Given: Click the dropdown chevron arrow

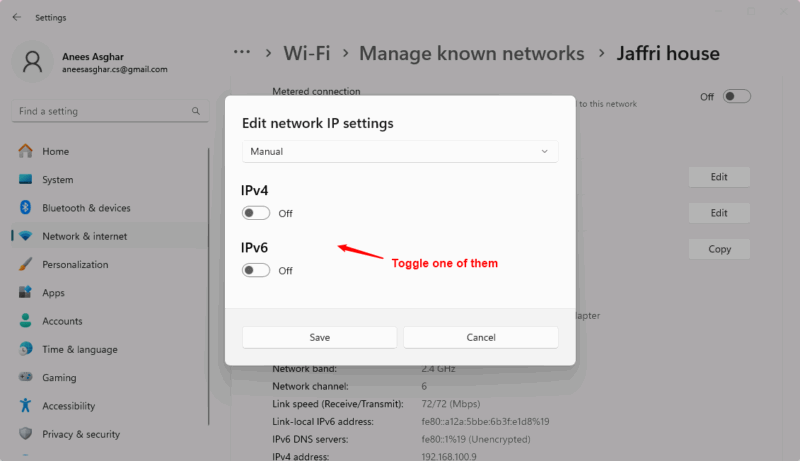Looking at the screenshot, I should pyautogui.click(x=544, y=151).
